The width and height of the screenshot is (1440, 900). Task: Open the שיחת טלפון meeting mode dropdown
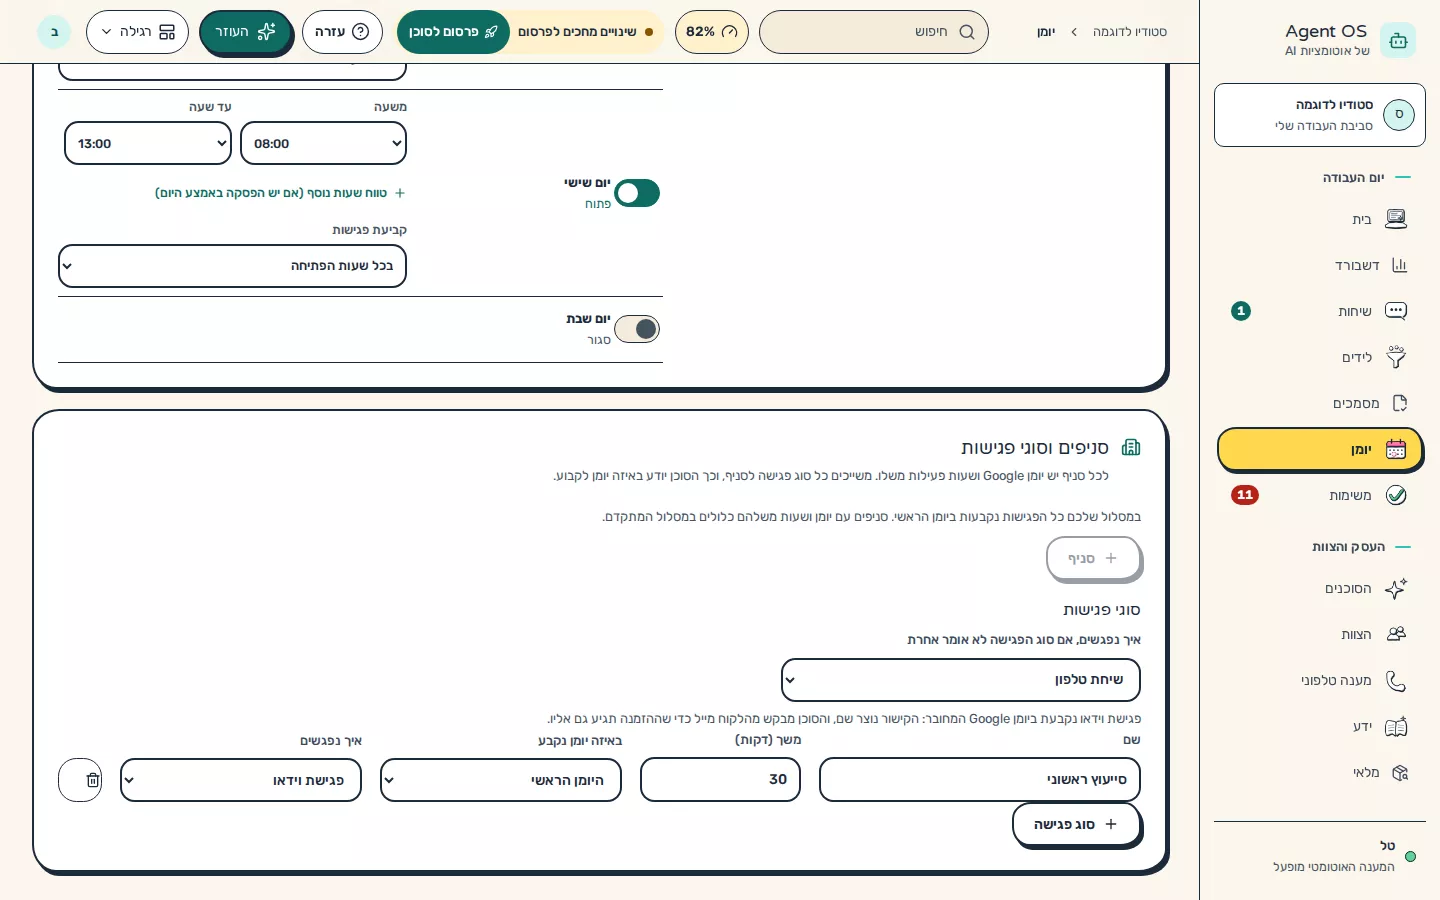click(960, 680)
